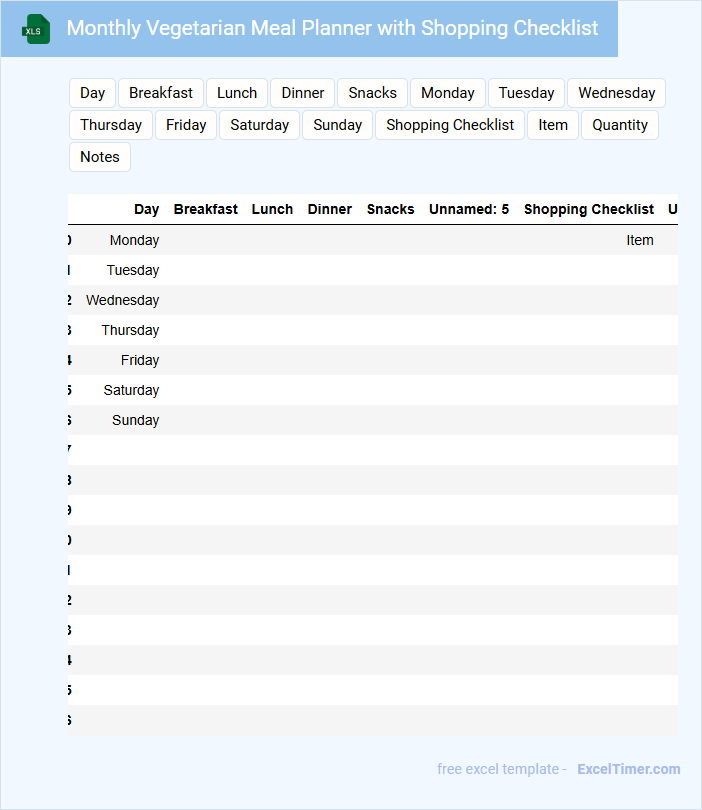
Task: Choose the Notes tag button
Action: point(100,157)
